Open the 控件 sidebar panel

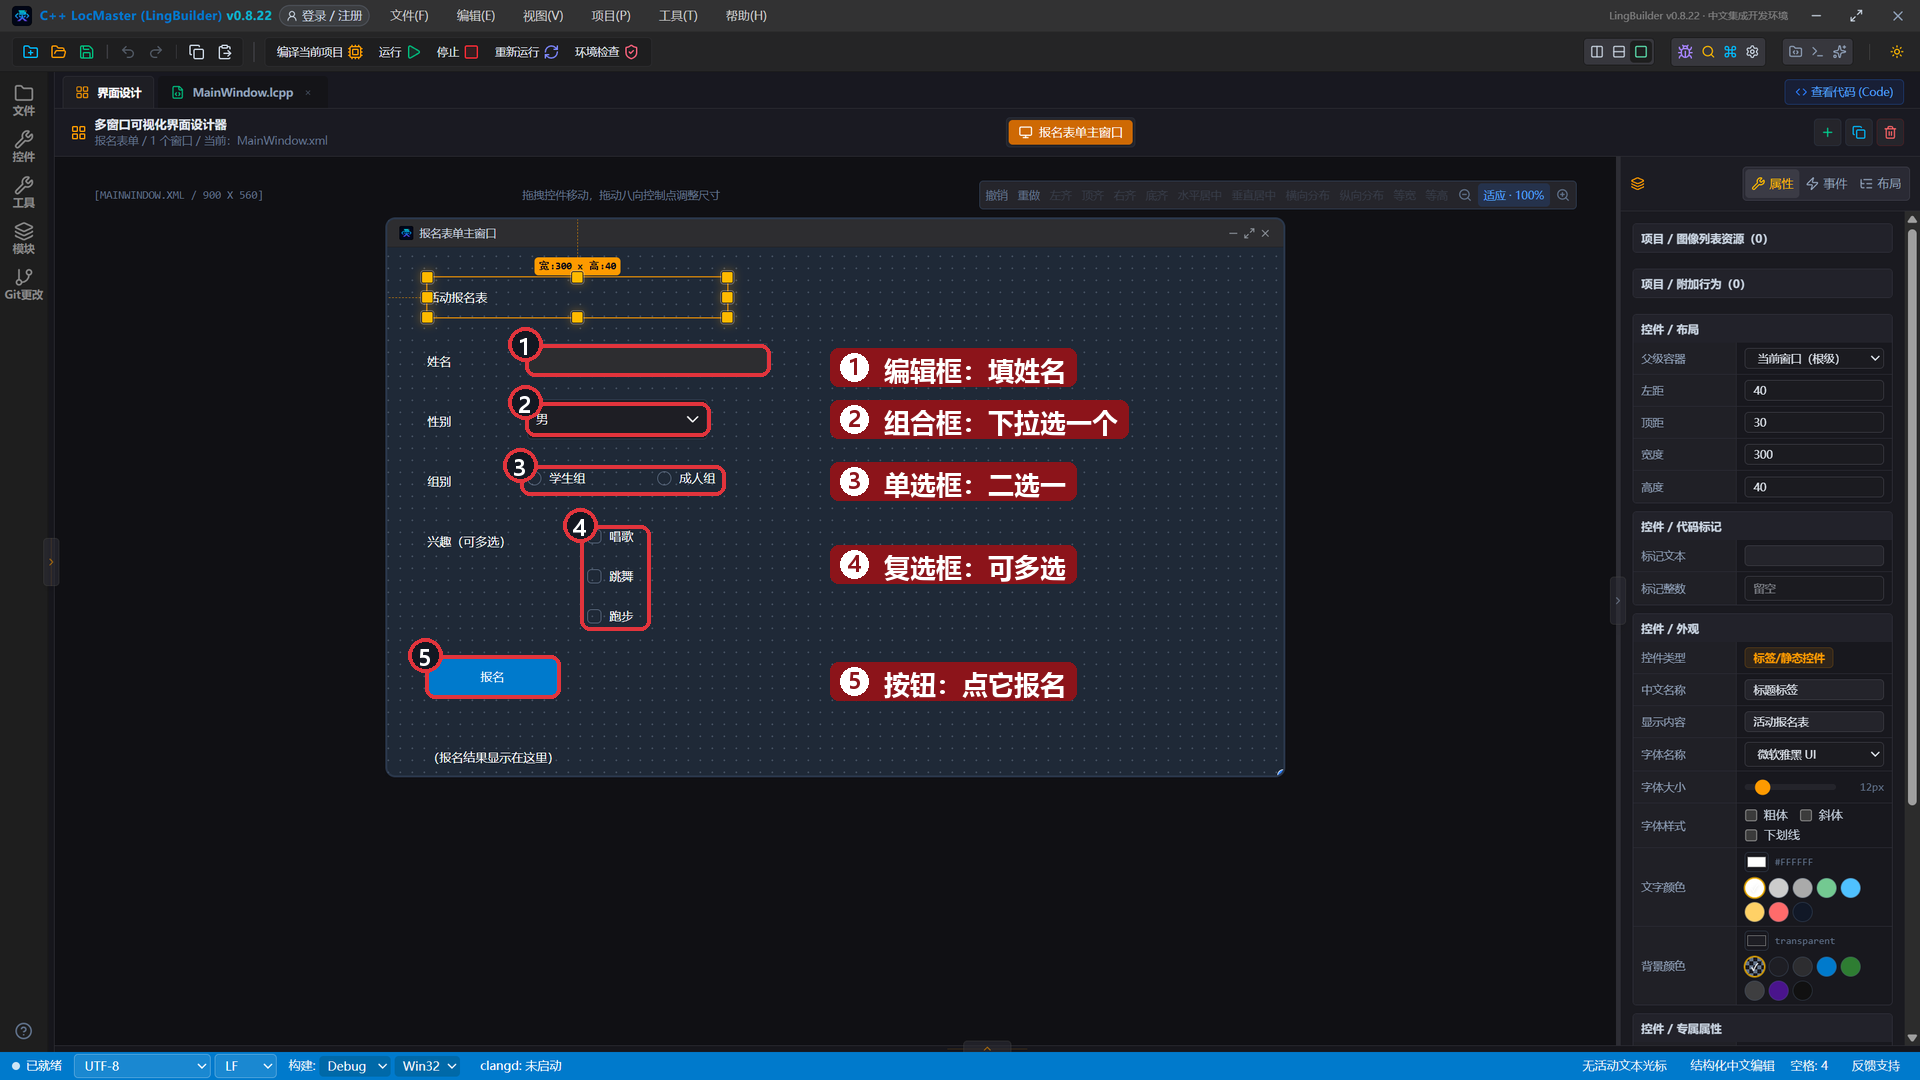point(24,146)
